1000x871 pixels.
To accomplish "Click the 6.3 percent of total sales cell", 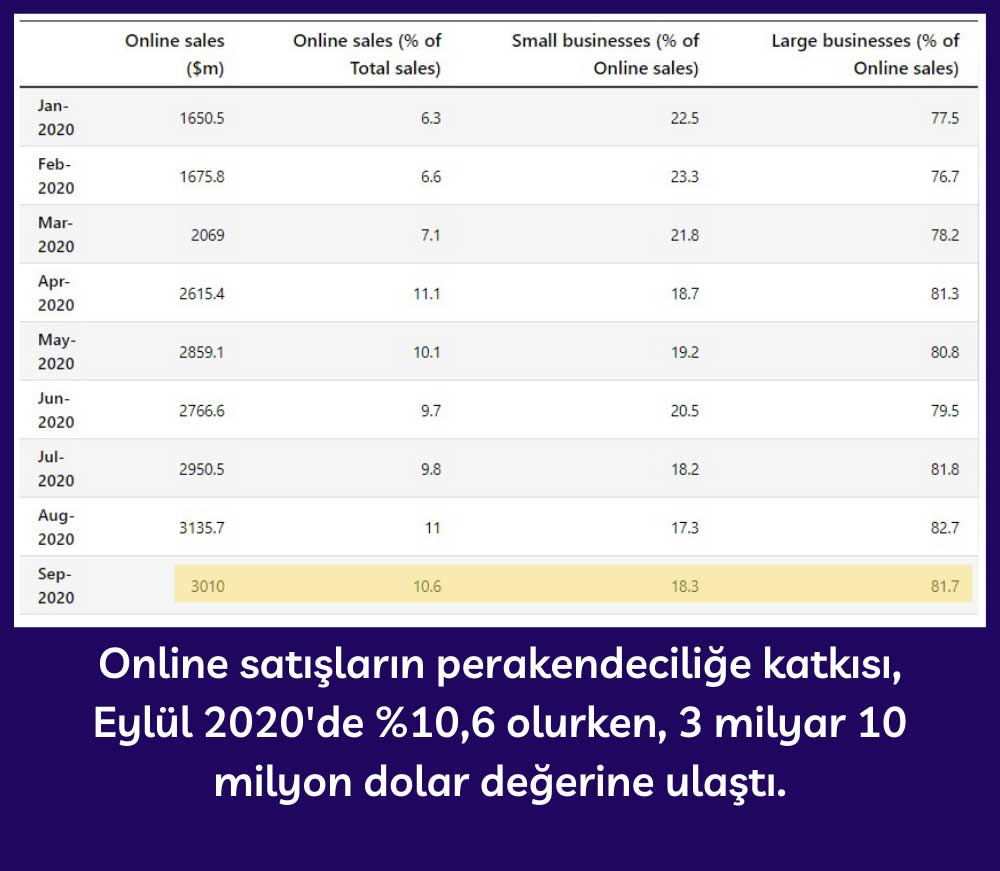I will coord(431,118).
